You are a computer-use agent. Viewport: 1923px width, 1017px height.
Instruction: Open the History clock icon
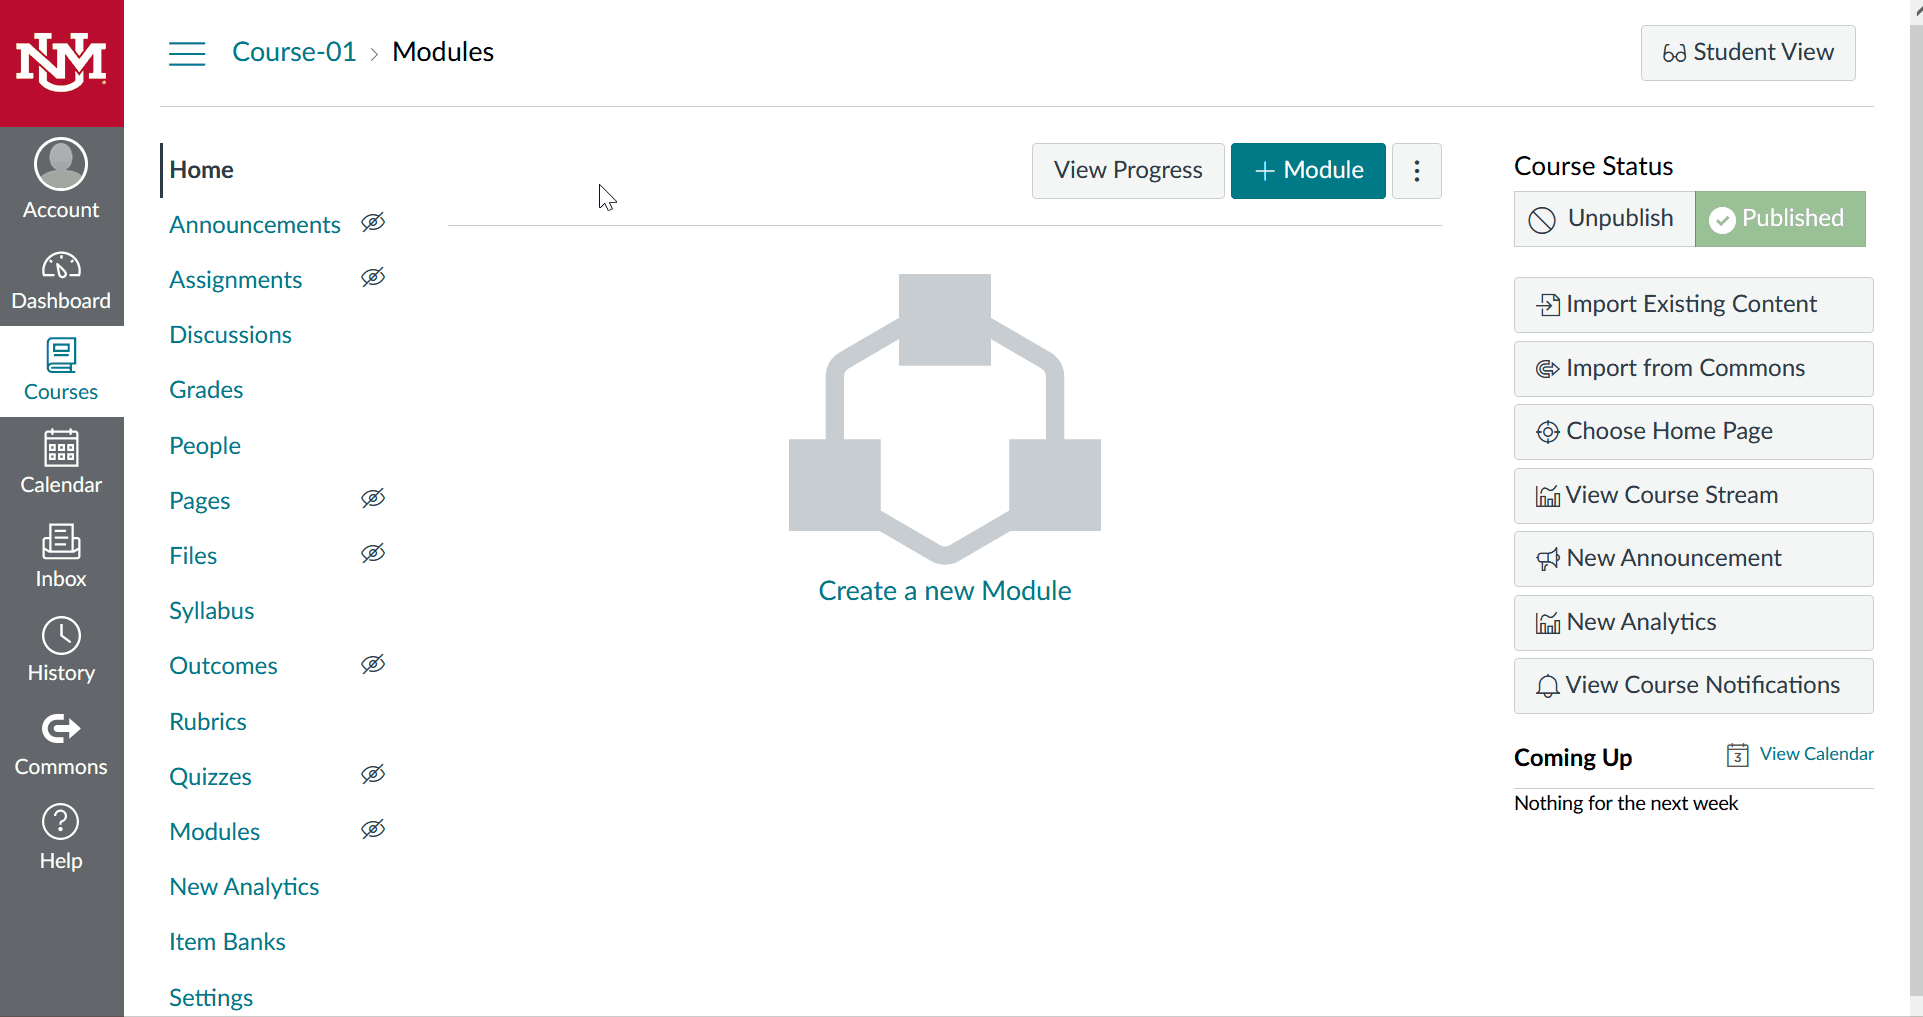(61, 635)
